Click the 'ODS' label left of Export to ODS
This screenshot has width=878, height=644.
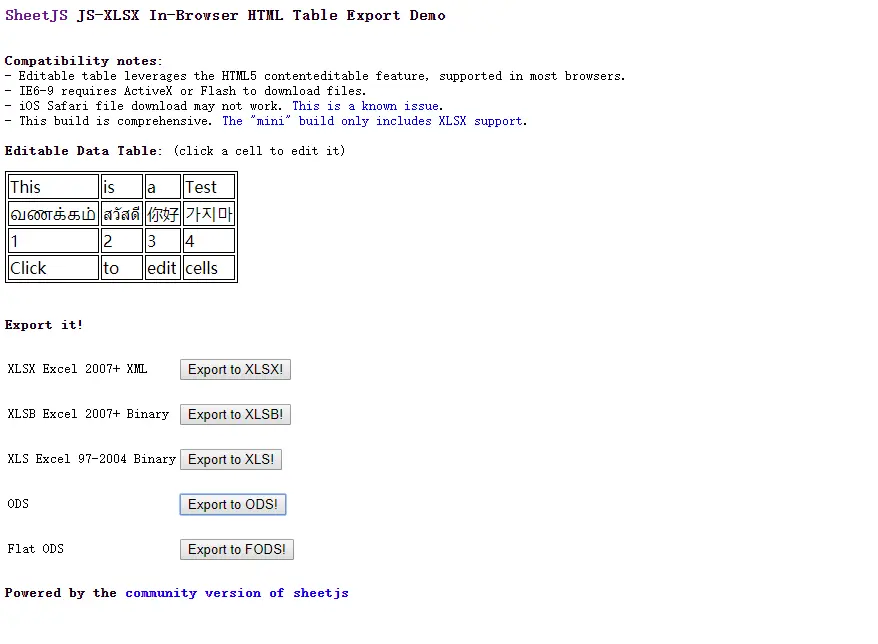tap(18, 503)
